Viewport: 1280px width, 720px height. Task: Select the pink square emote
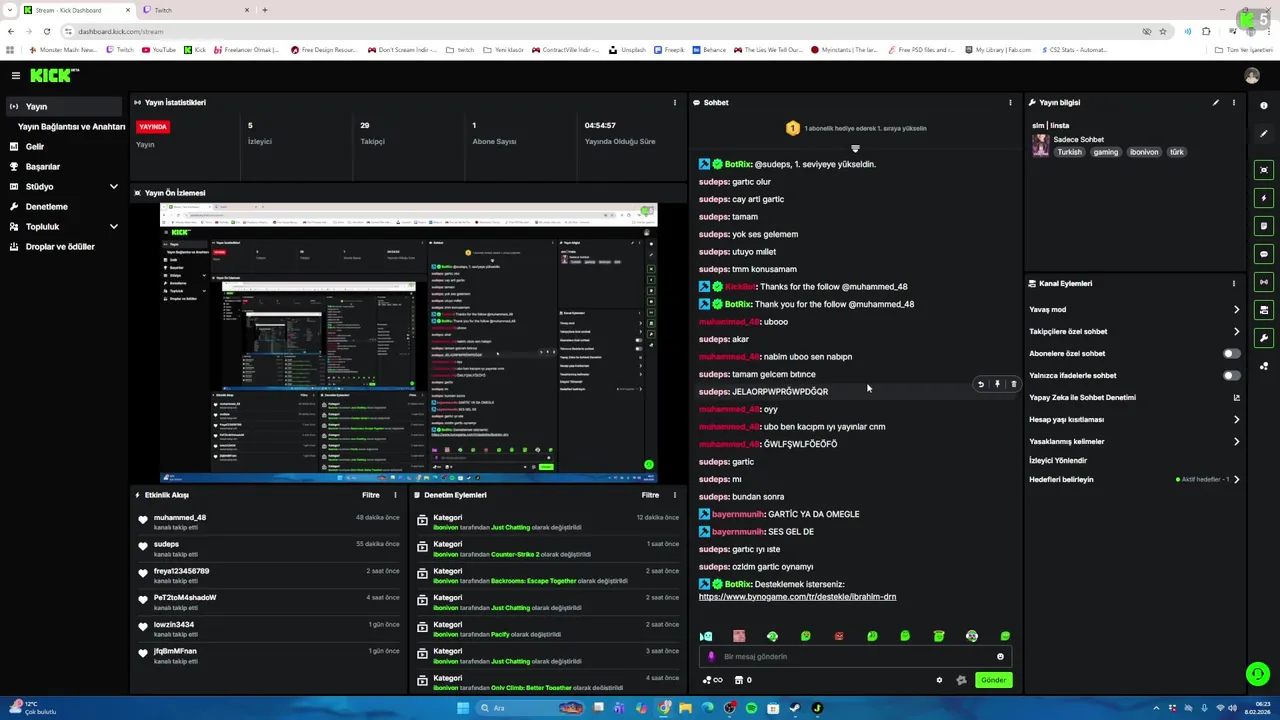coord(739,636)
